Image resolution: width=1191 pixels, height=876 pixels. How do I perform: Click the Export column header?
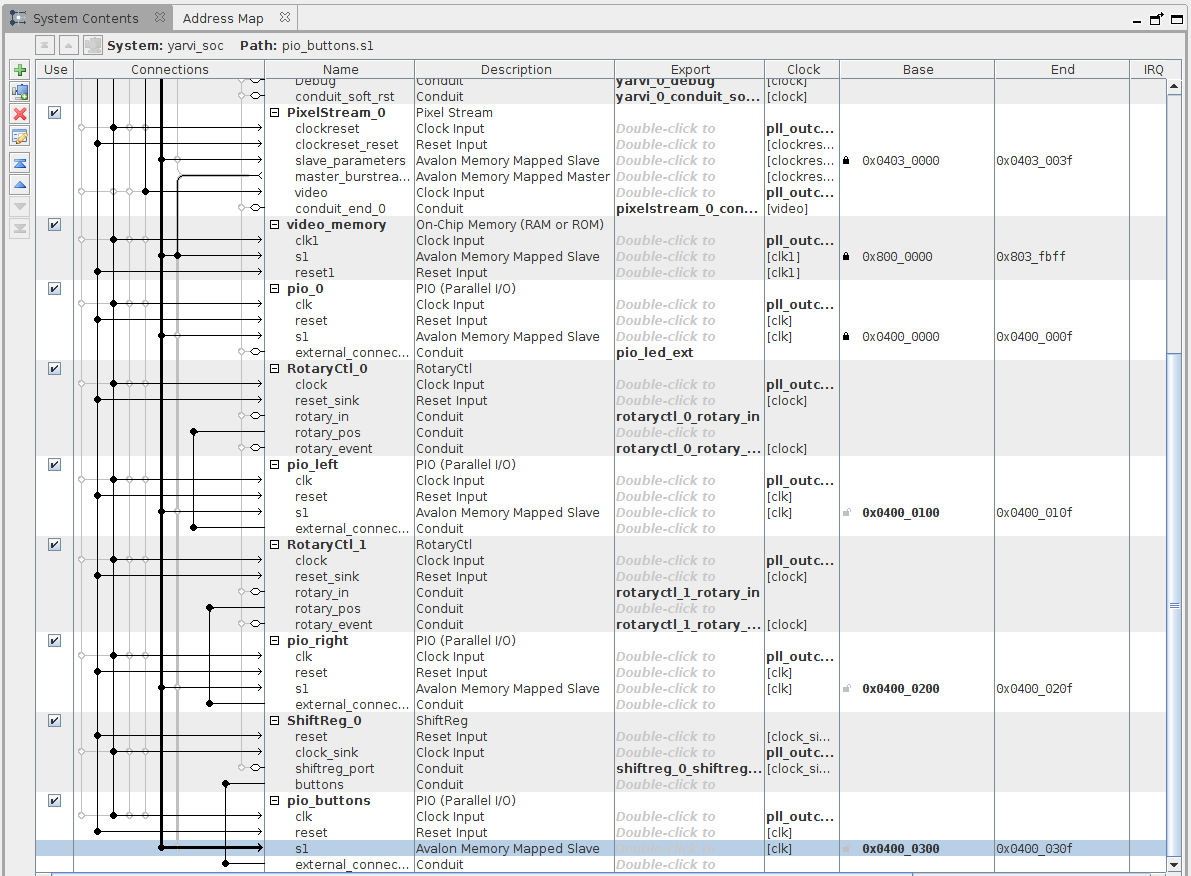pos(690,69)
